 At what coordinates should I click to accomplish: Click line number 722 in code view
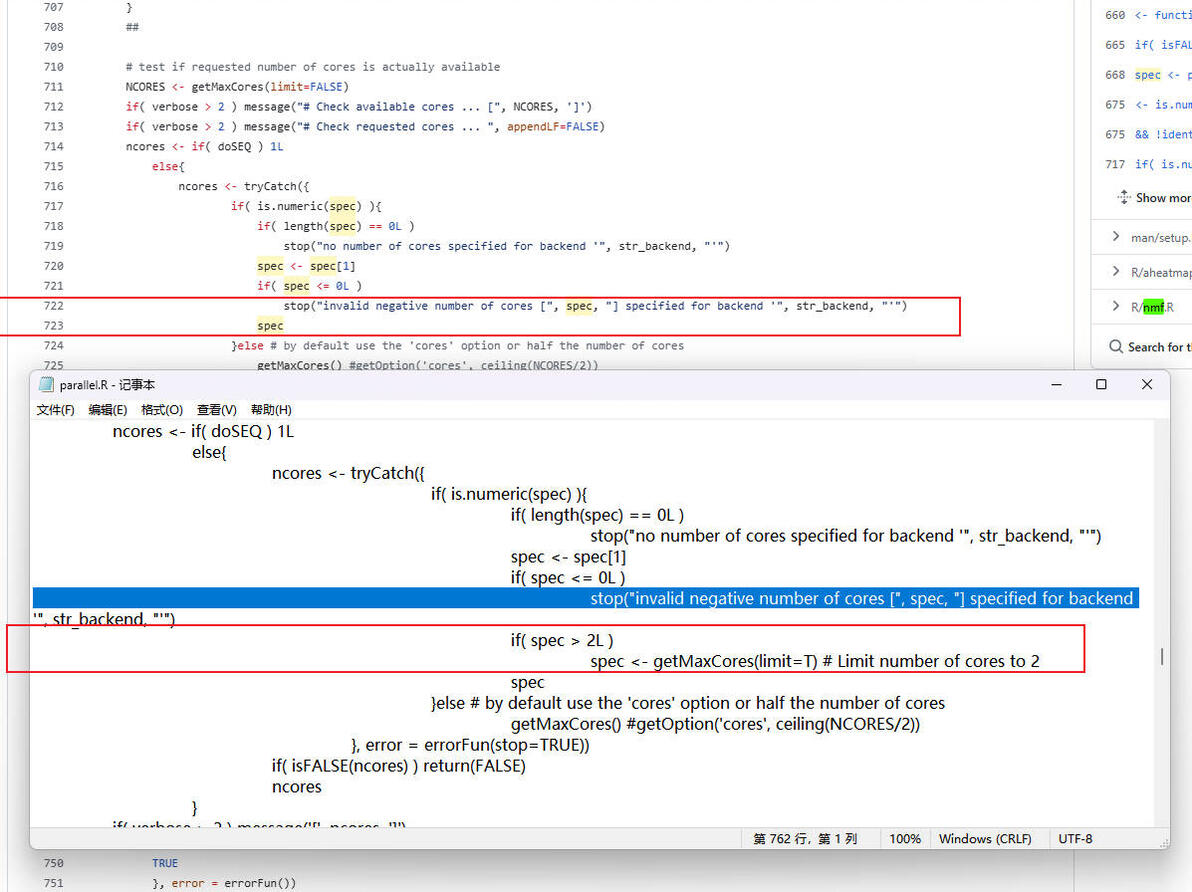click(53, 306)
